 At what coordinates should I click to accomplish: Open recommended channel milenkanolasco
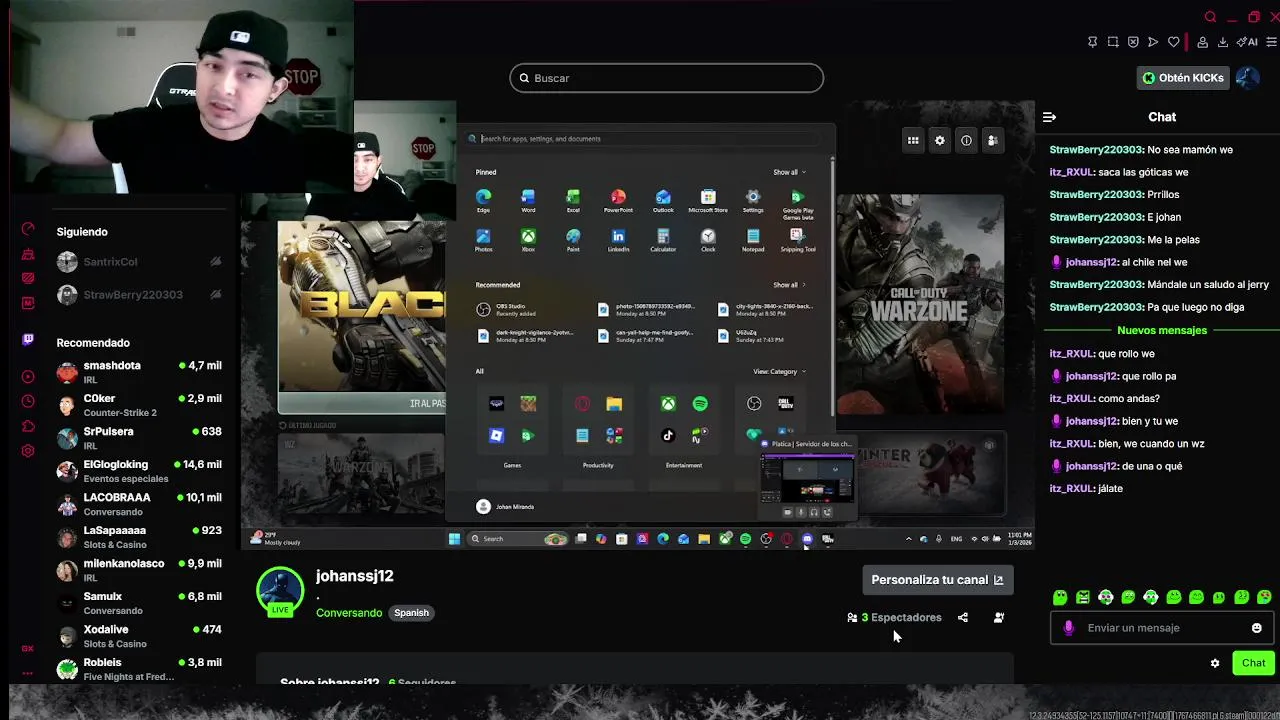138,570
